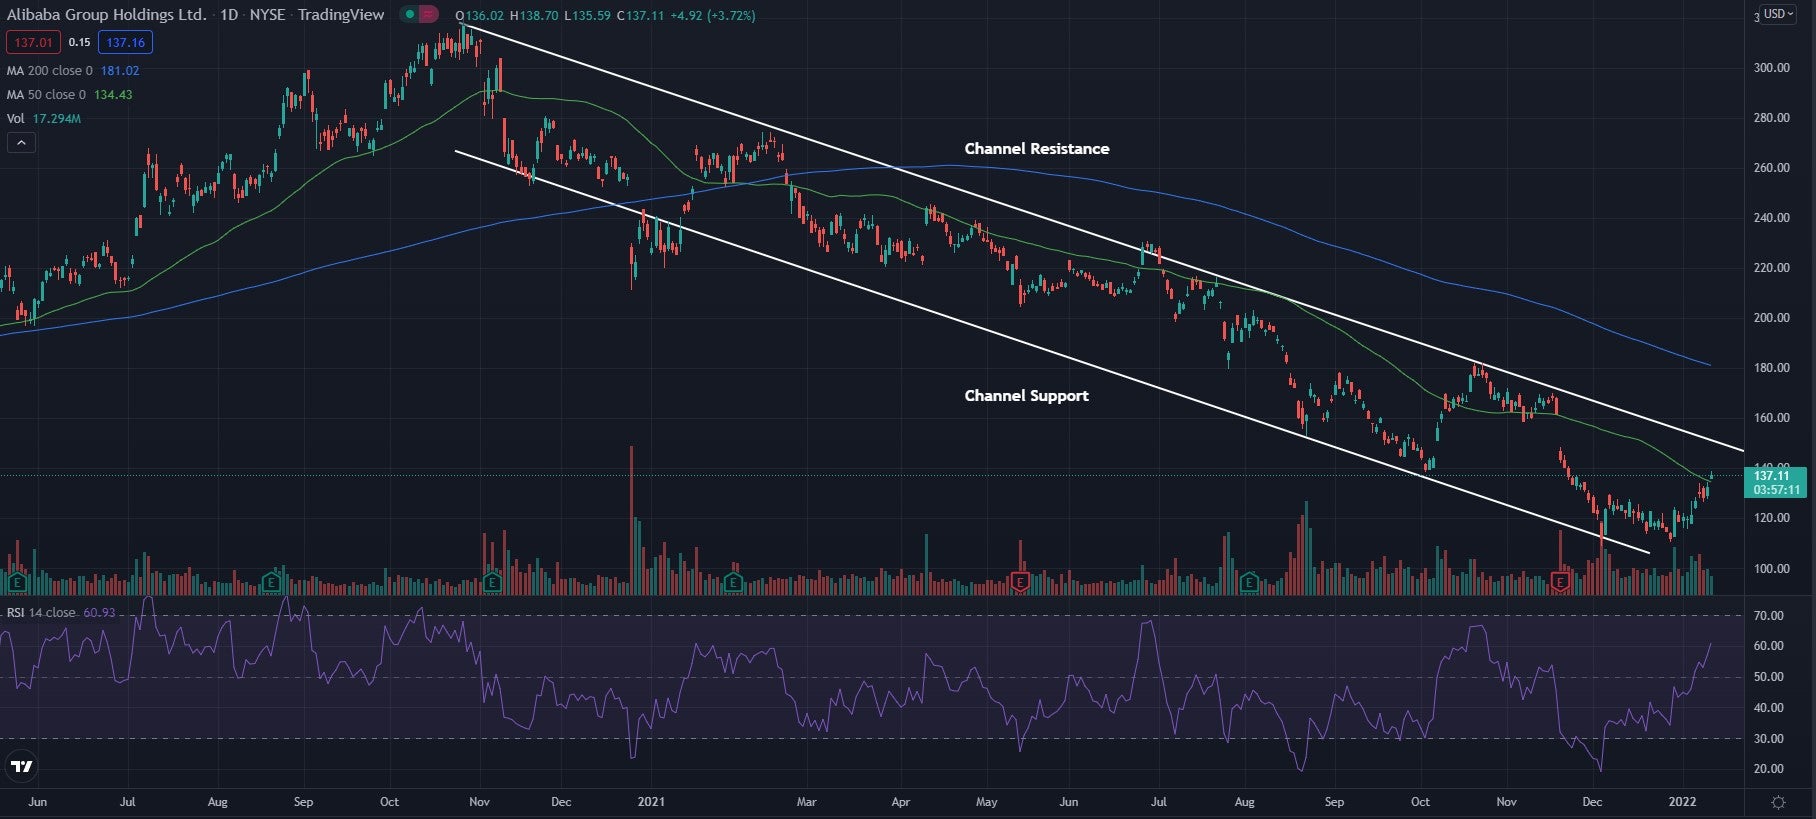The height and width of the screenshot is (819, 1816).
Task: Click the MA 200 value 181.02
Action: point(120,71)
